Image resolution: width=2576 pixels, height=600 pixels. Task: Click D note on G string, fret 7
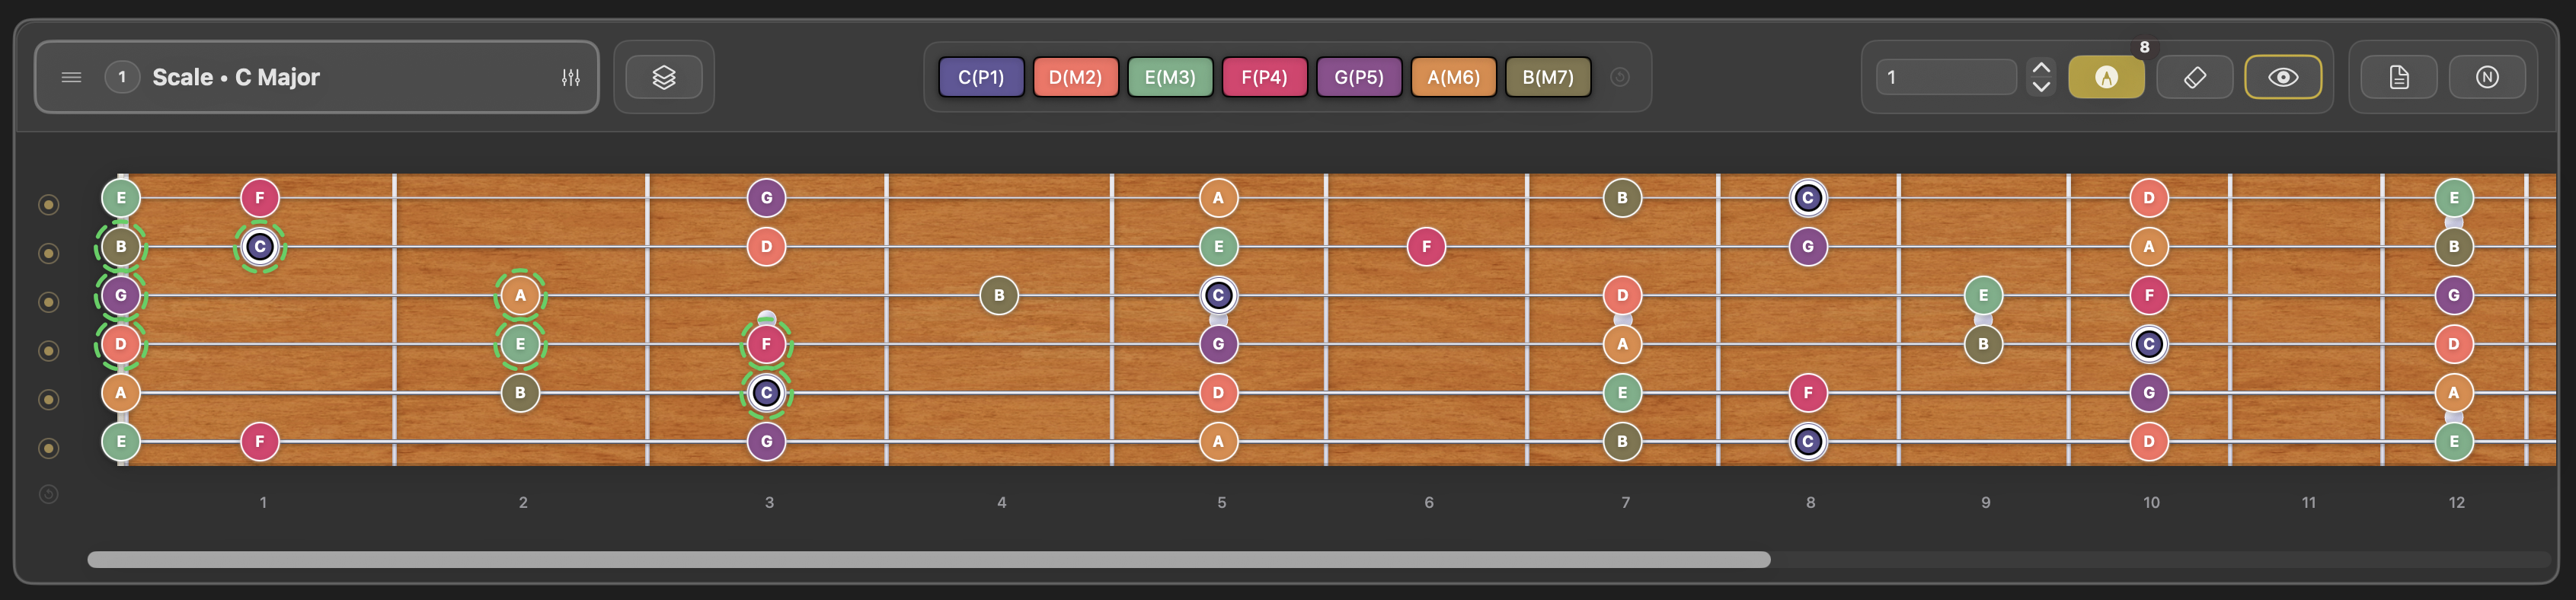pyautogui.click(x=1622, y=295)
